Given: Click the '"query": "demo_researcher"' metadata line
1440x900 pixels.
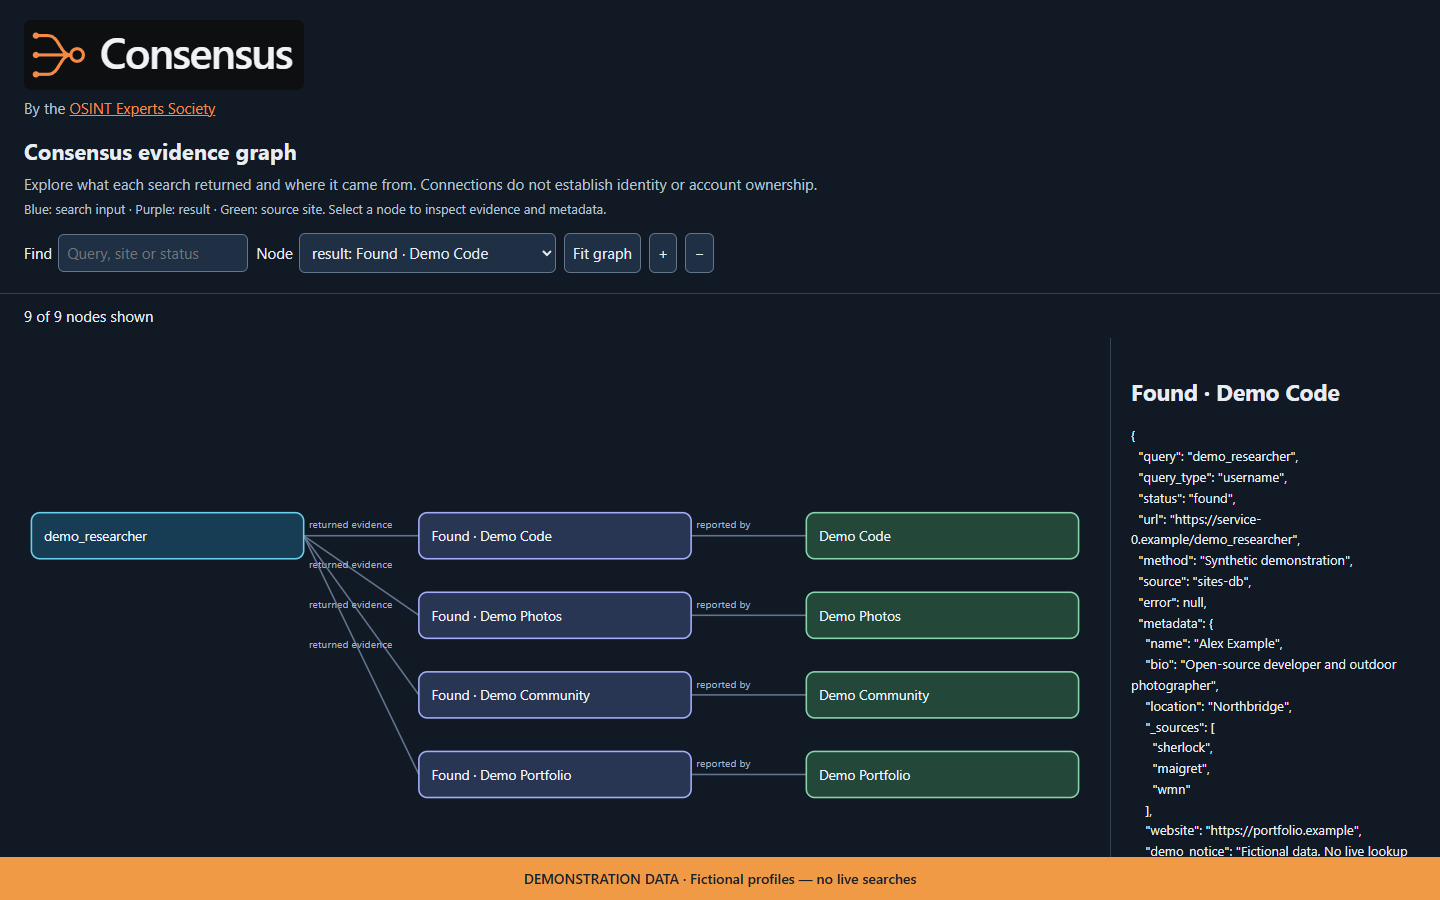Looking at the screenshot, I should coord(1218,457).
